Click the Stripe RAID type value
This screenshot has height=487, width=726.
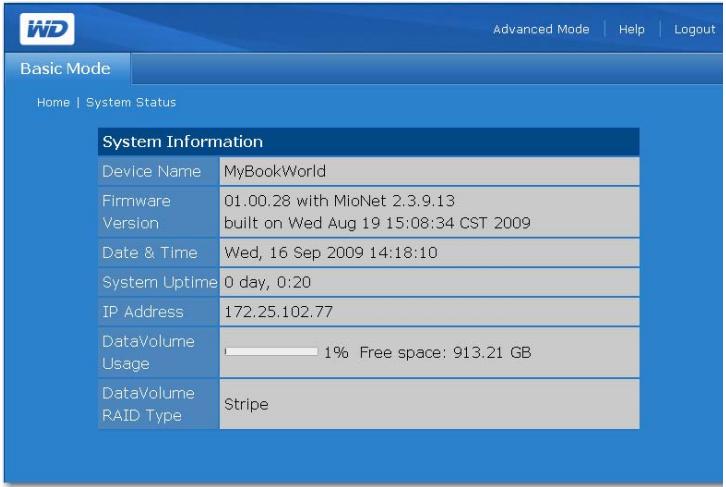(x=246, y=405)
